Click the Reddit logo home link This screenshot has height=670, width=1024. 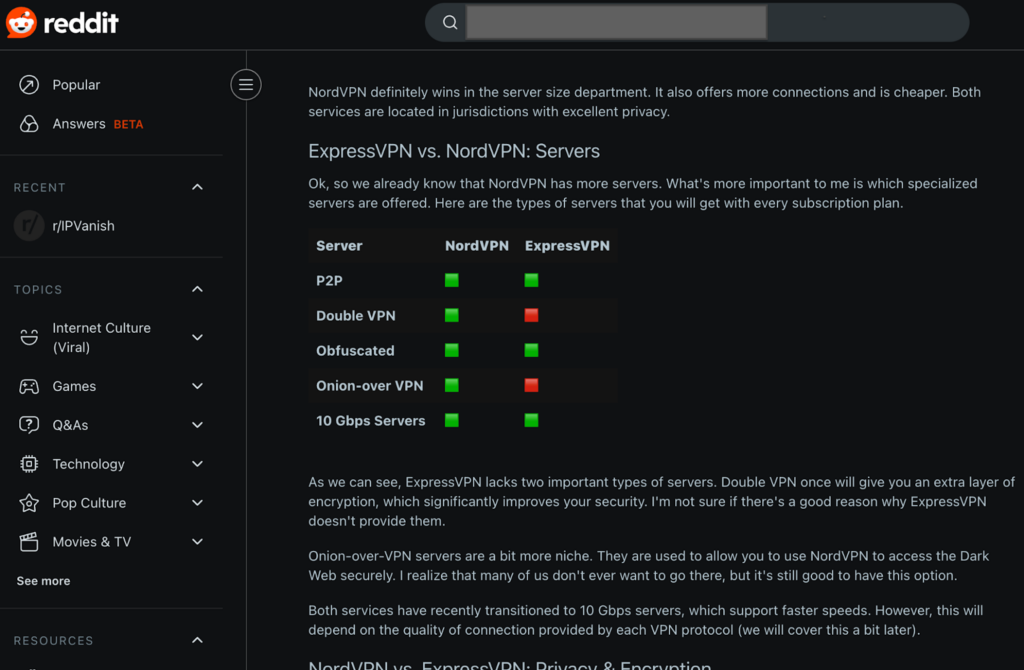tap(62, 23)
